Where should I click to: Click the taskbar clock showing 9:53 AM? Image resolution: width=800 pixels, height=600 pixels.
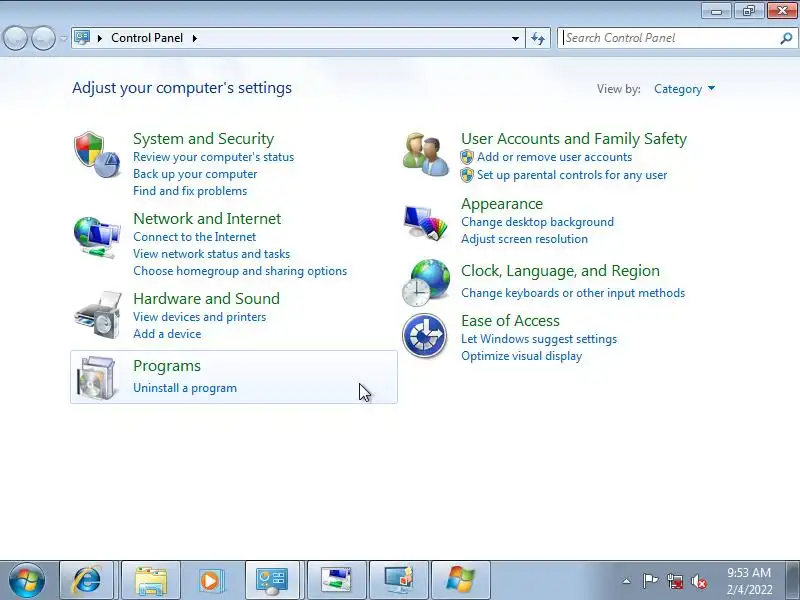(x=749, y=581)
